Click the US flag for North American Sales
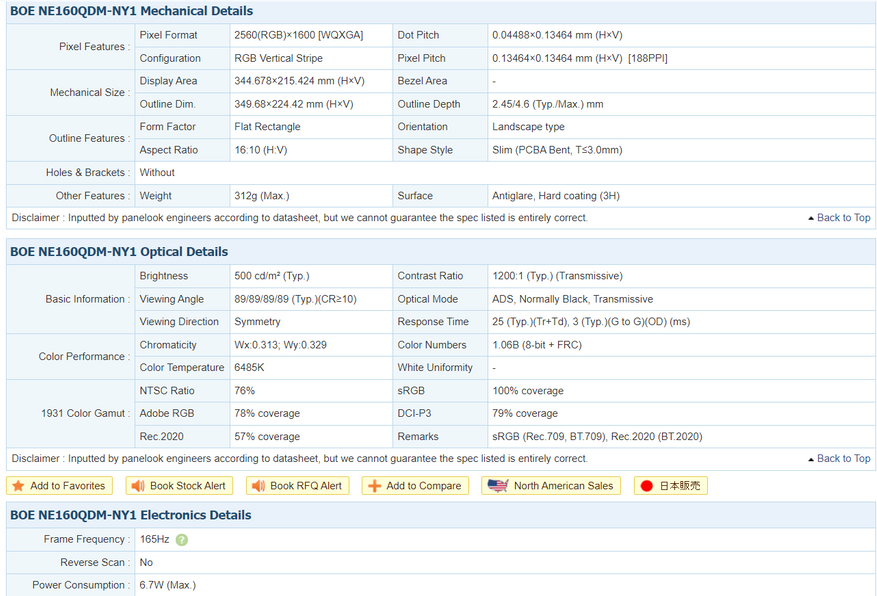 coord(496,486)
